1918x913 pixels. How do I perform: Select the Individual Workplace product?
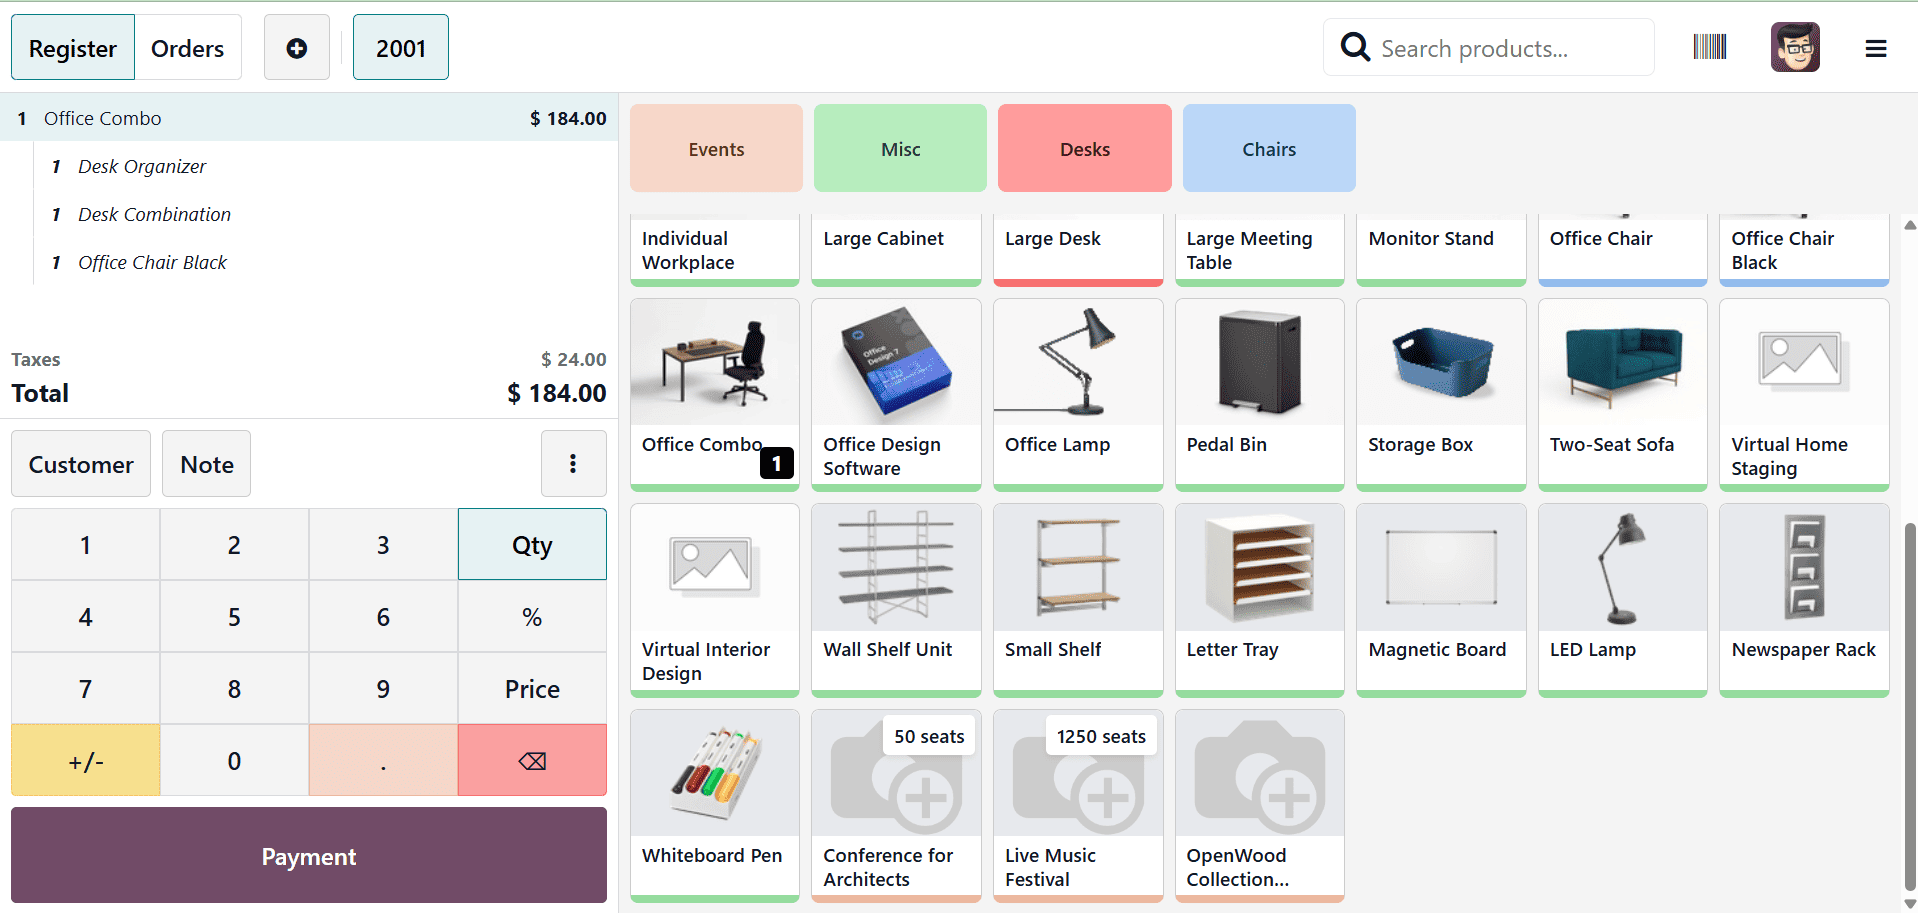(715, 250)
